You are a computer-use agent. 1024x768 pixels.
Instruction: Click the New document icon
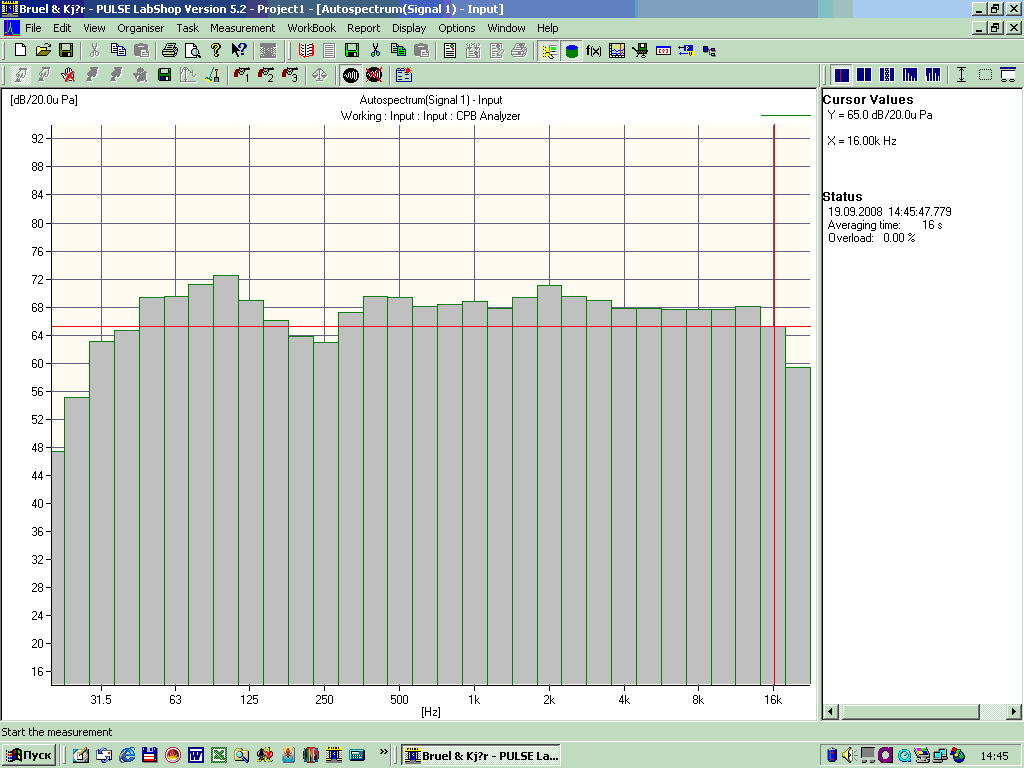(x=20, y=50)
